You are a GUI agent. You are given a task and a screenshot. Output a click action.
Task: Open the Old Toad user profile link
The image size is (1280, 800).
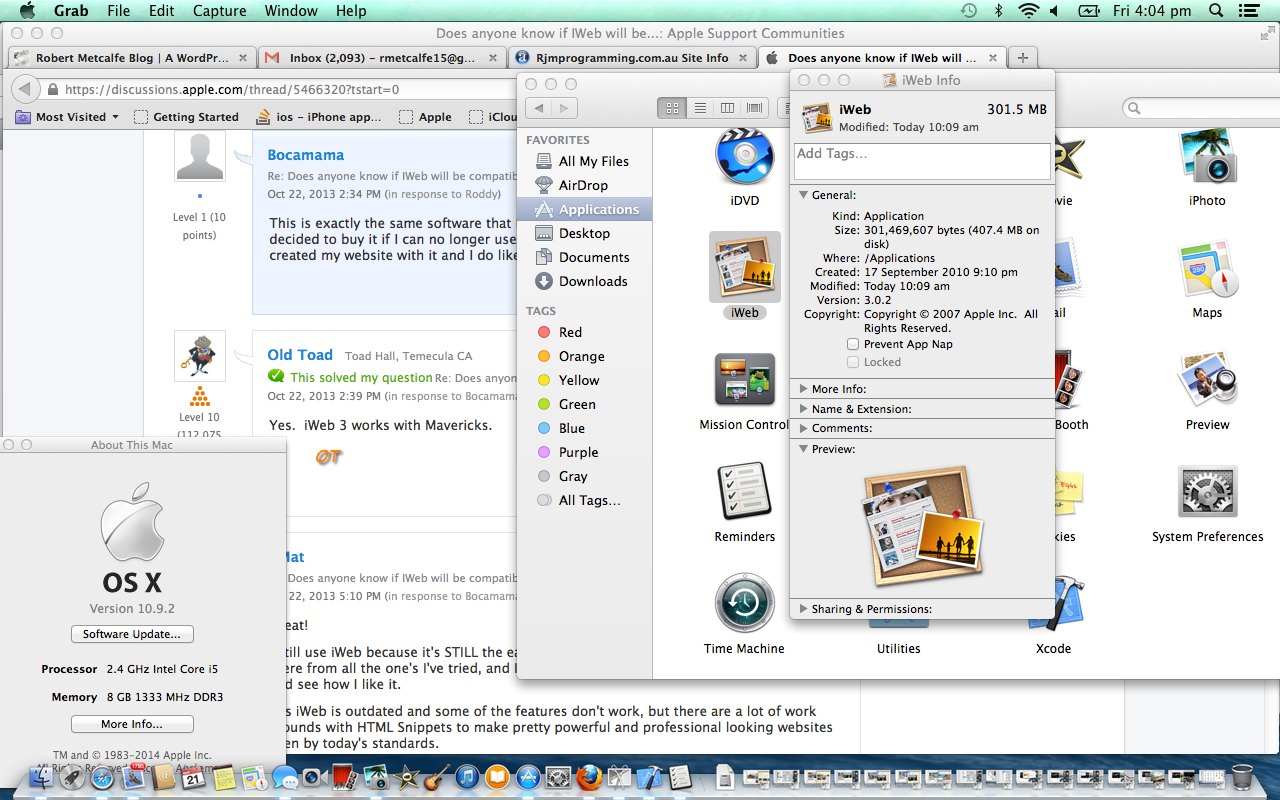[x=300, y=355]
